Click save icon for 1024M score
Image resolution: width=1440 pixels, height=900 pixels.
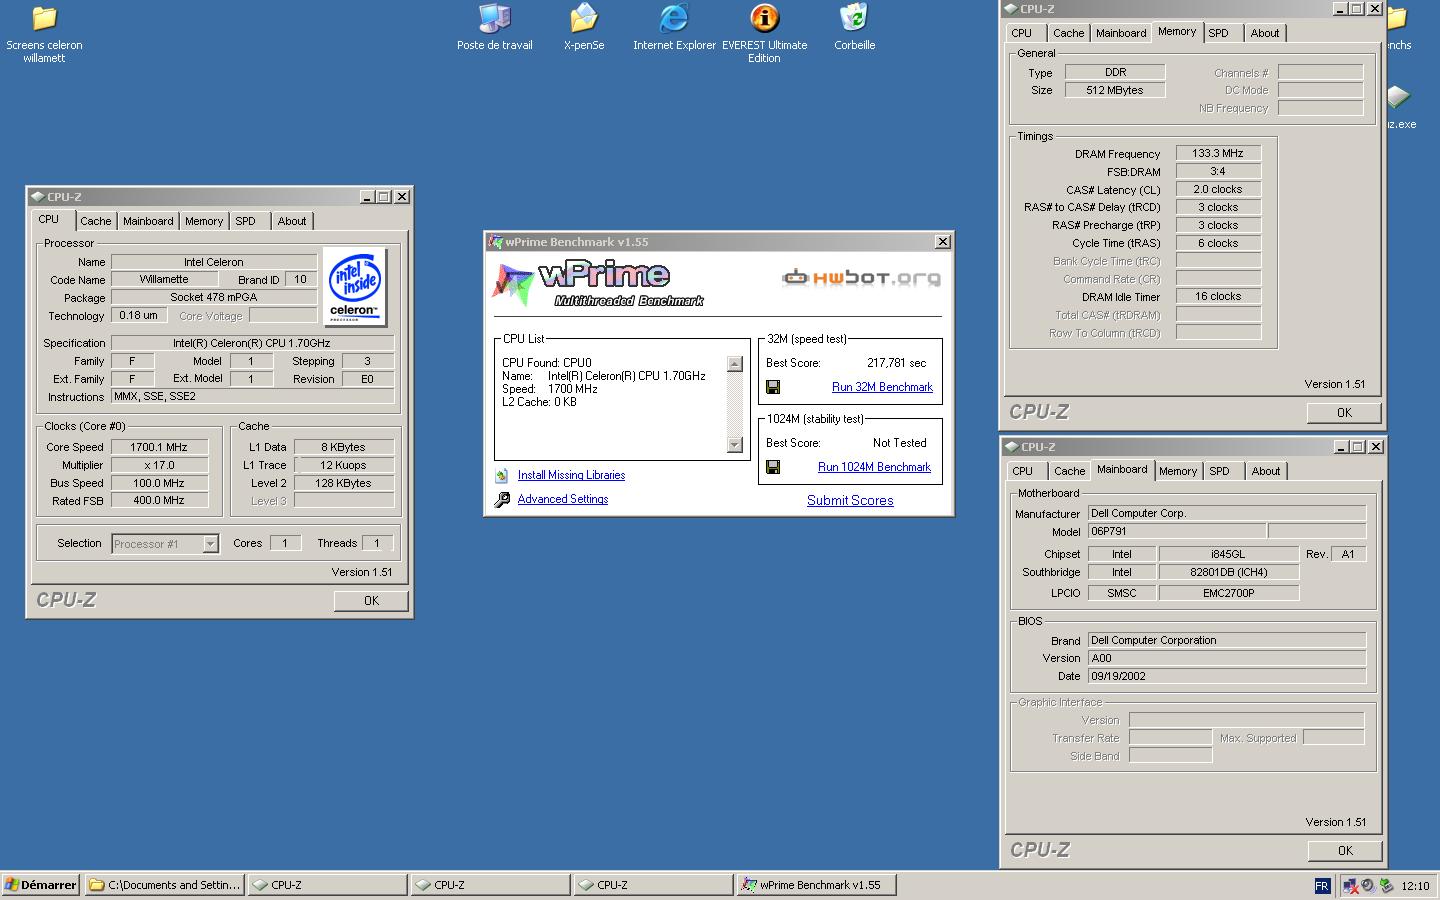pyautogui.click(x=773, y=467)
